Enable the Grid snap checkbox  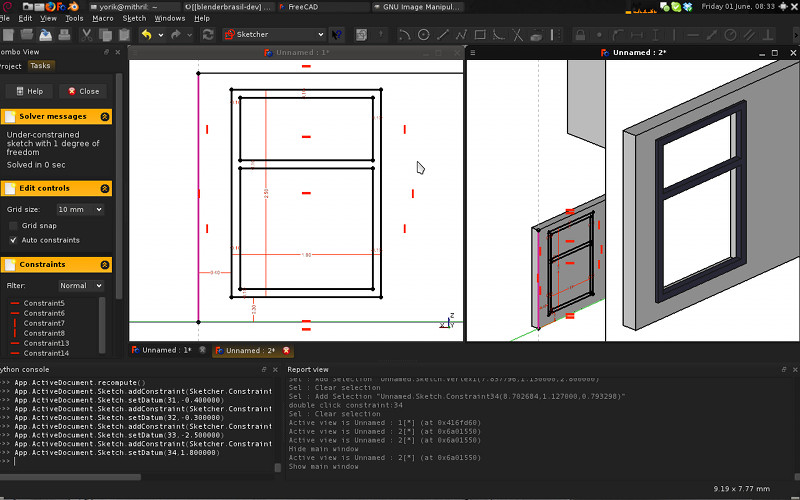click(13, 226)
